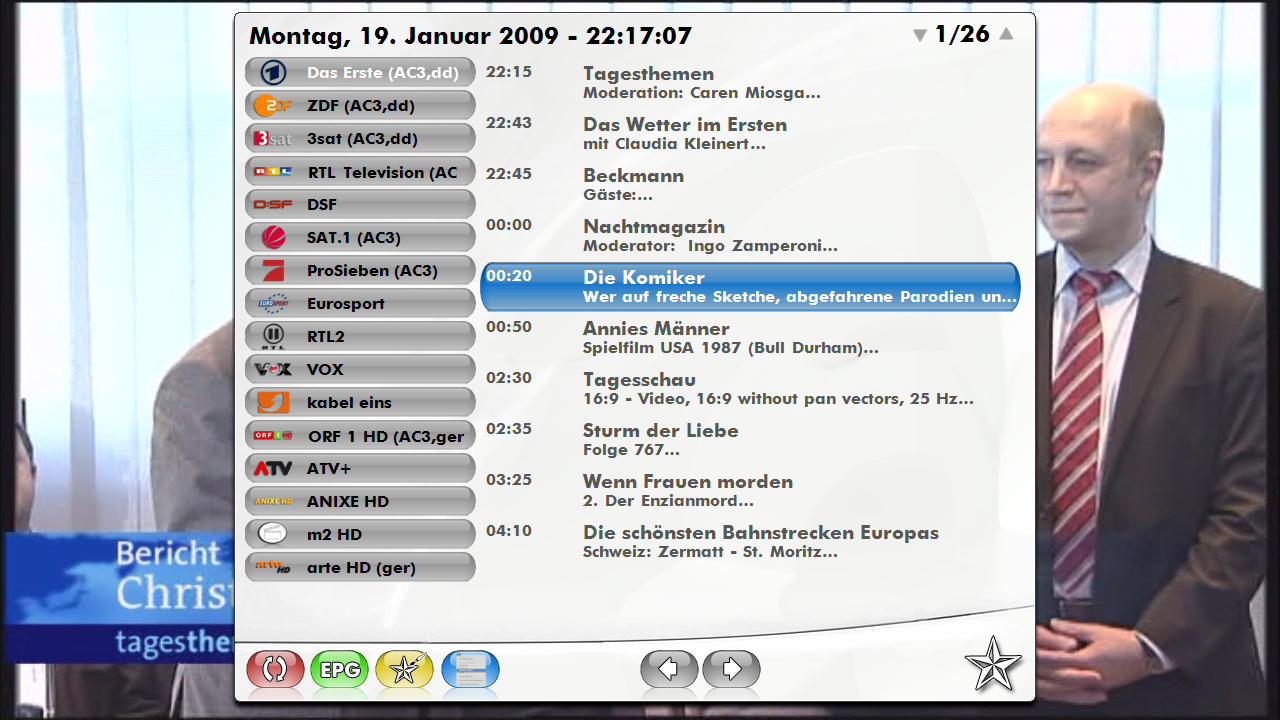Go to next page with down triangle
Image resolution: width=1280 pixels, height=720 pixels.
[x=920, y=35]
